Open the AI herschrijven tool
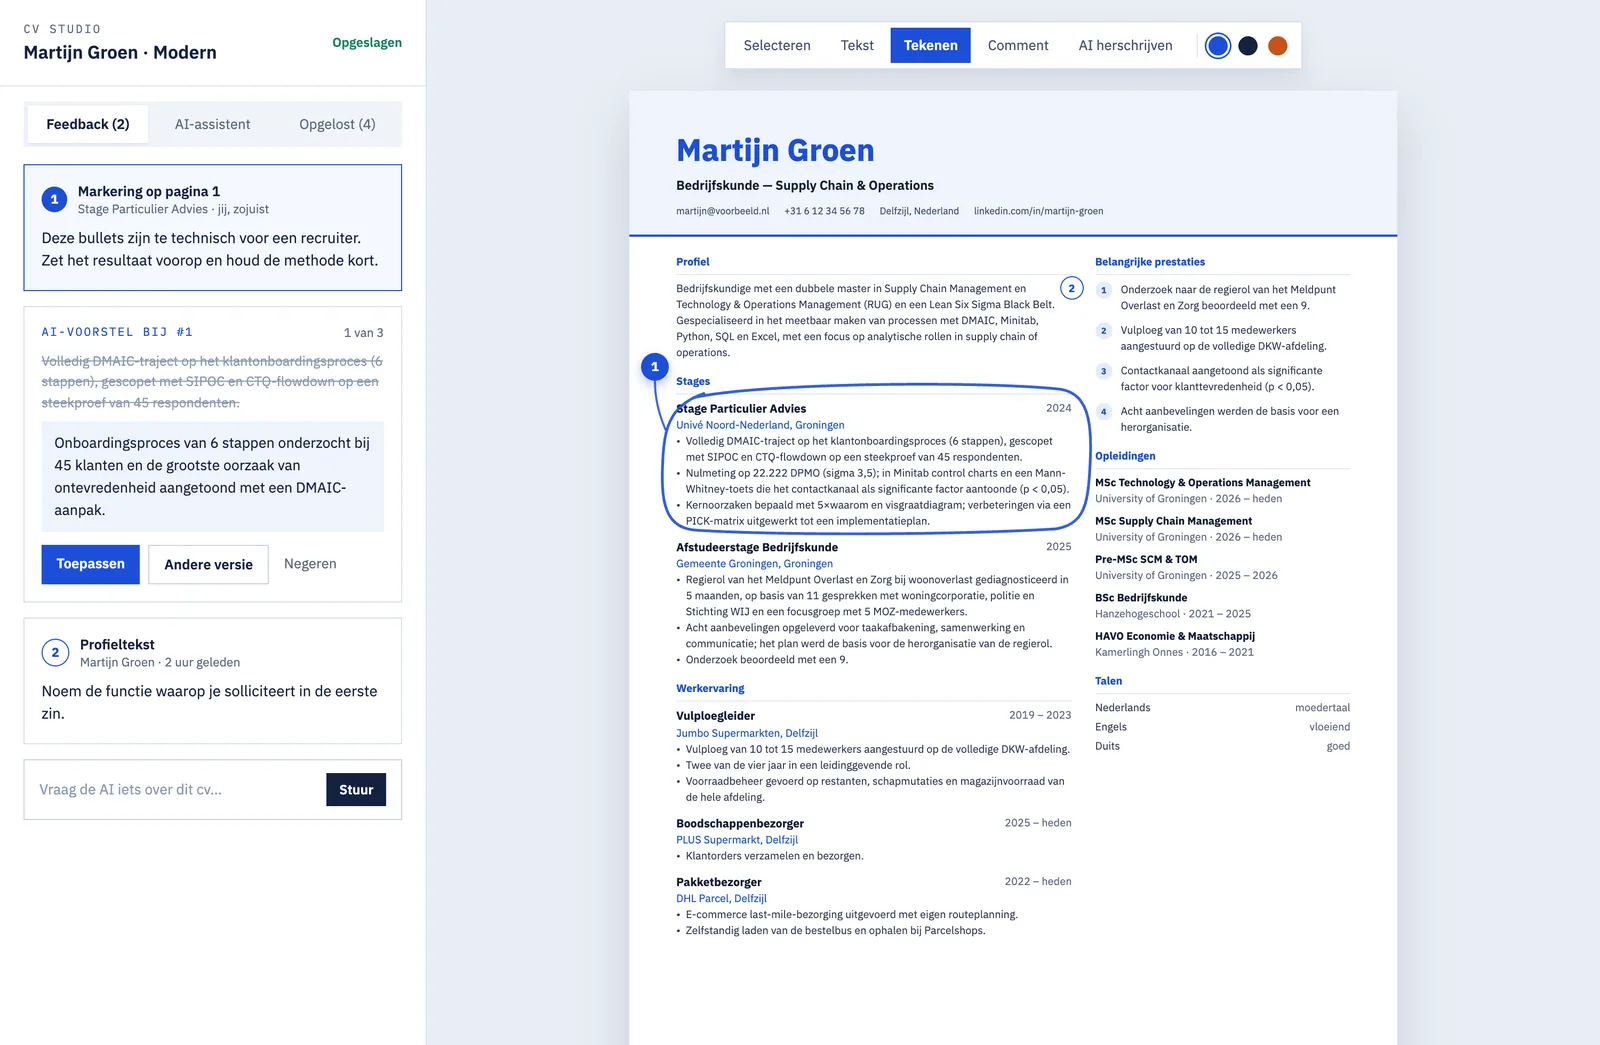The image size is (1600, 1045). click(x=1125, y=46)
